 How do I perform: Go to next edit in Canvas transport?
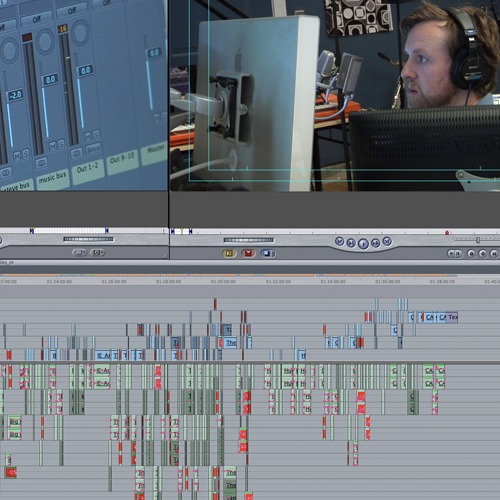pos(387,241)
